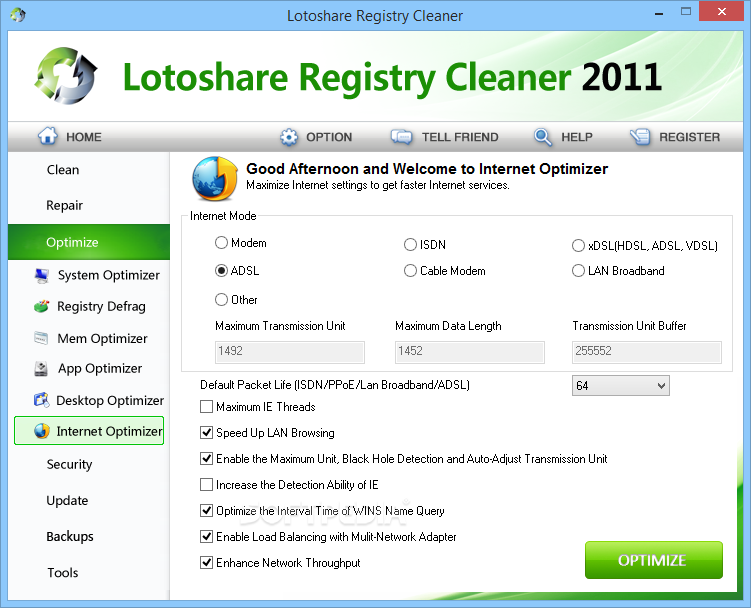Select the xDSL(HDSL, ADSL, VDSL) radio button
Image resolution: width=751 pixels, height=608 pixels.
tap(578, 246)
